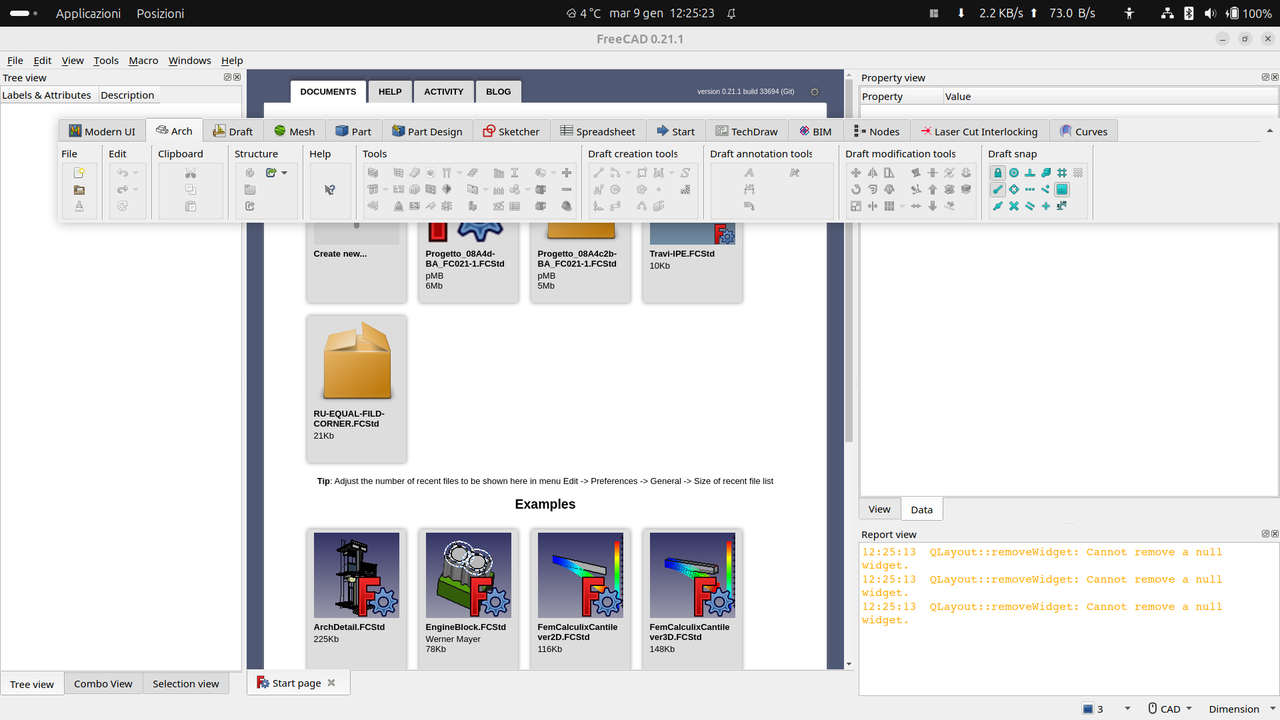Select the Line tool in Draft creation tools
Screen dimensions: 1280x720
tap(598, 172)
